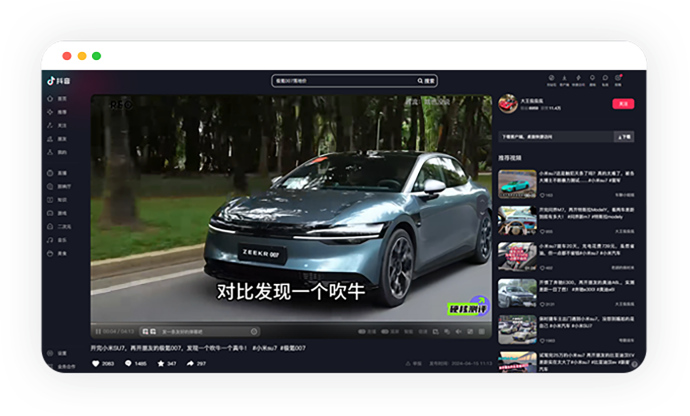690x416 pixels.
Task: Click the last, fullscreen icon in the player
Action: coord(482,331)
